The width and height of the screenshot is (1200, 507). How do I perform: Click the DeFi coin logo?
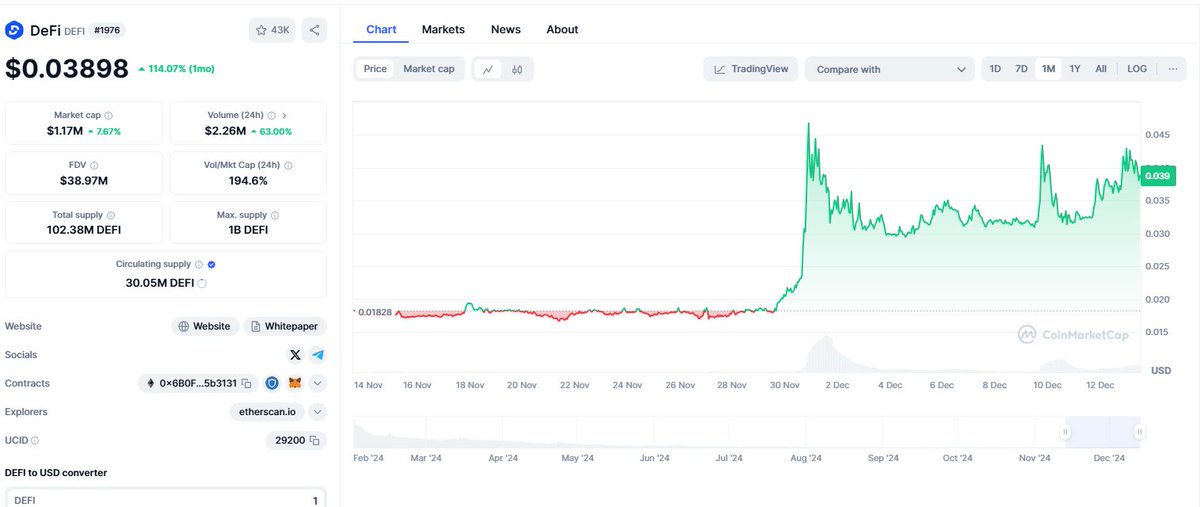coord(14,30)
